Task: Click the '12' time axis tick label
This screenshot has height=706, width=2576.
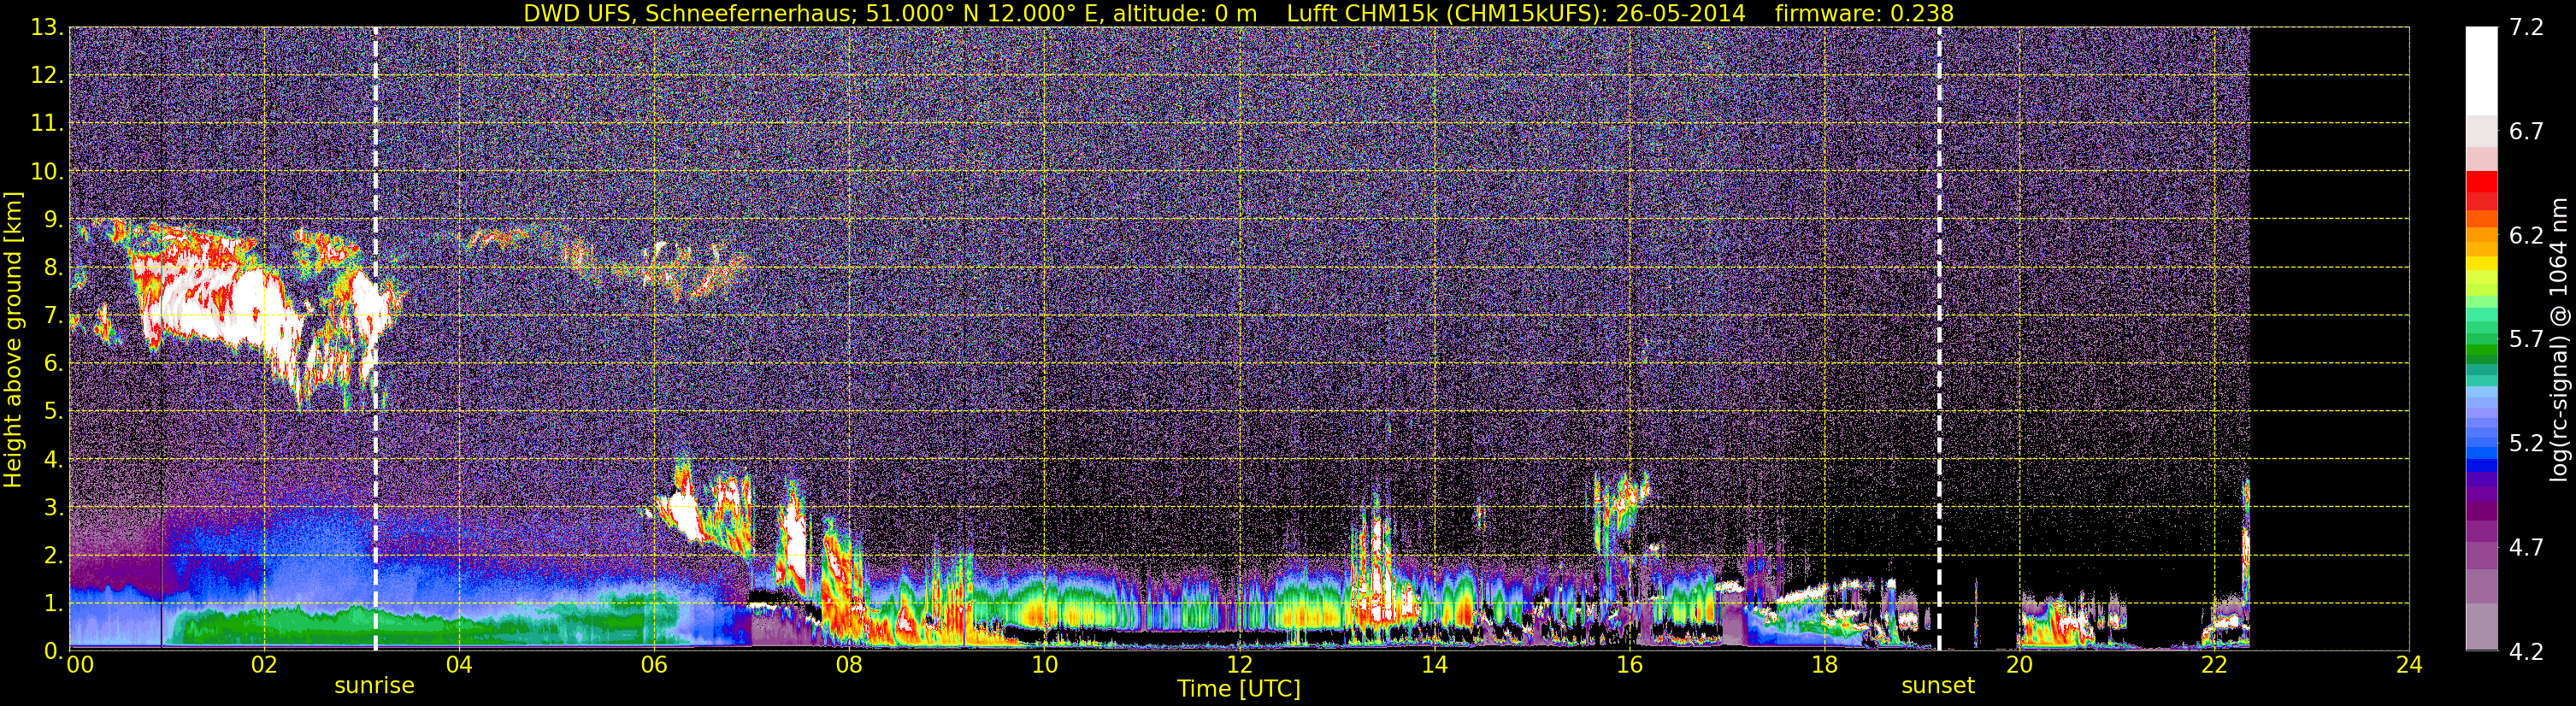Action: pos(1239,665)
